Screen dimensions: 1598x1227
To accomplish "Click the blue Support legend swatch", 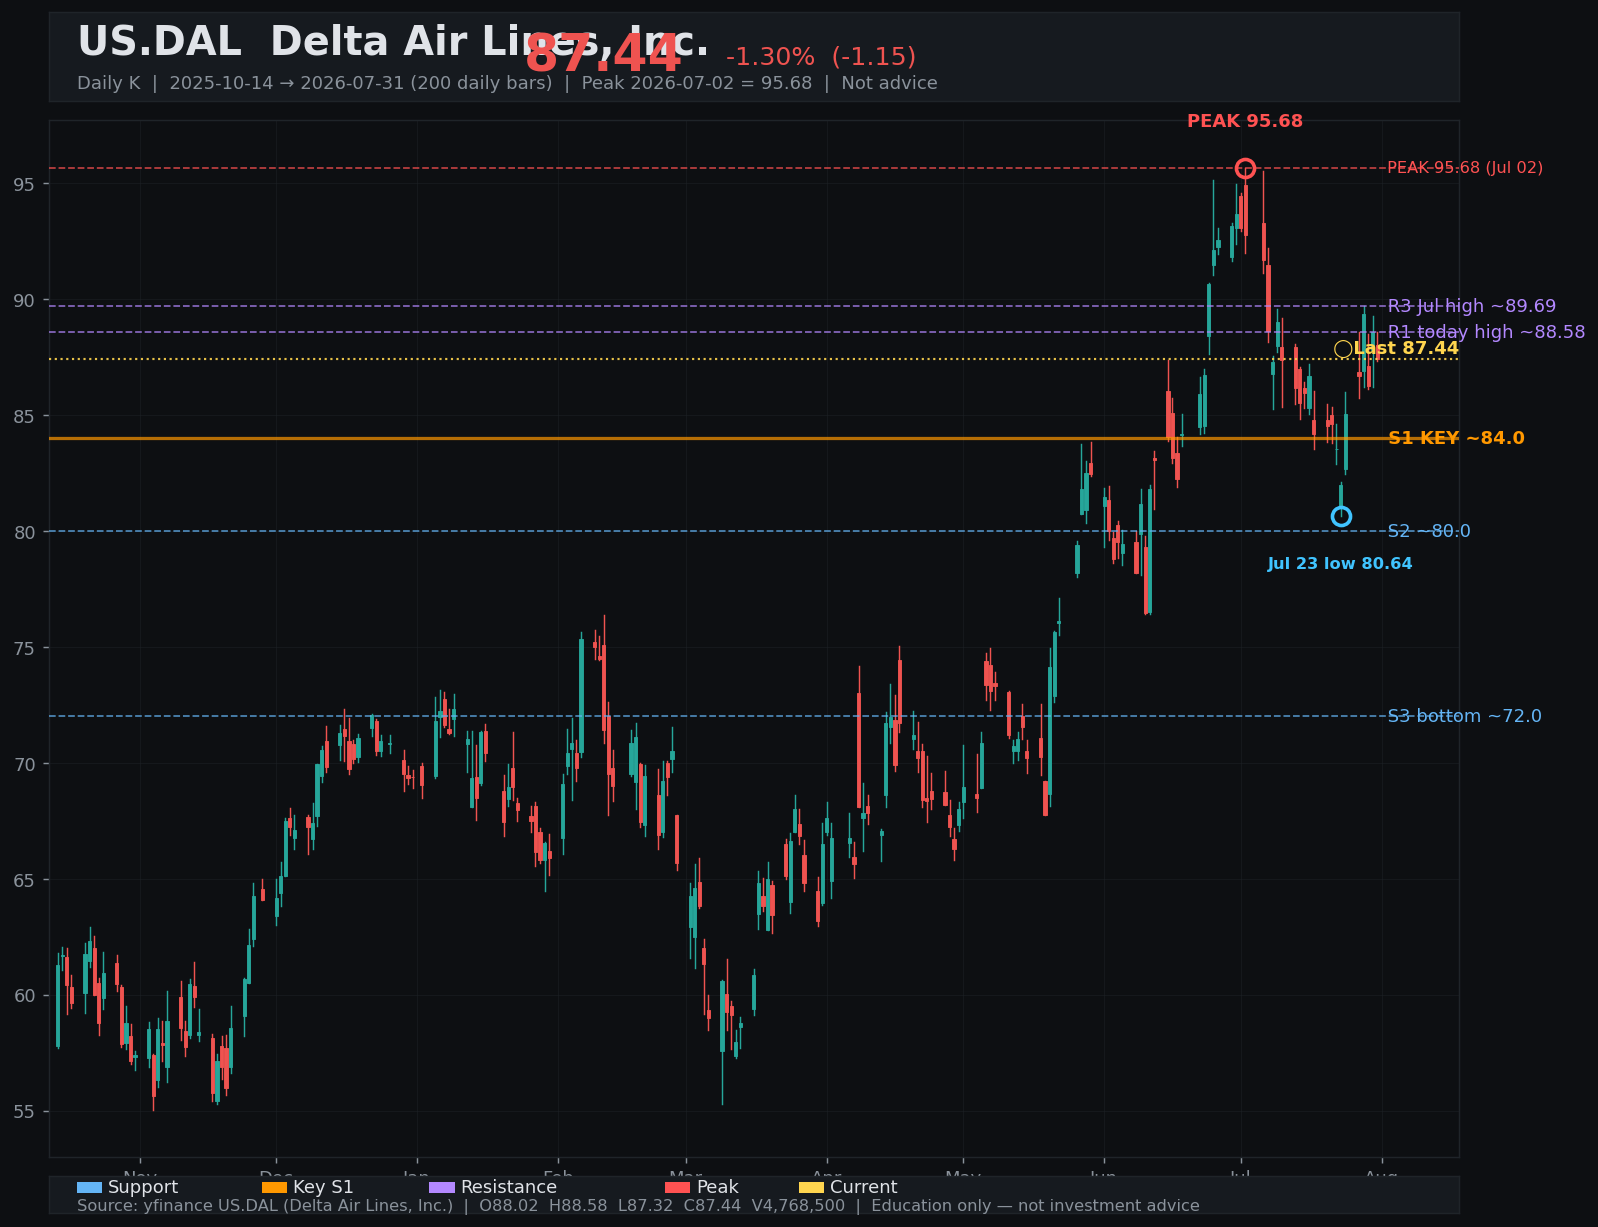I will [x=89, y=1187].
